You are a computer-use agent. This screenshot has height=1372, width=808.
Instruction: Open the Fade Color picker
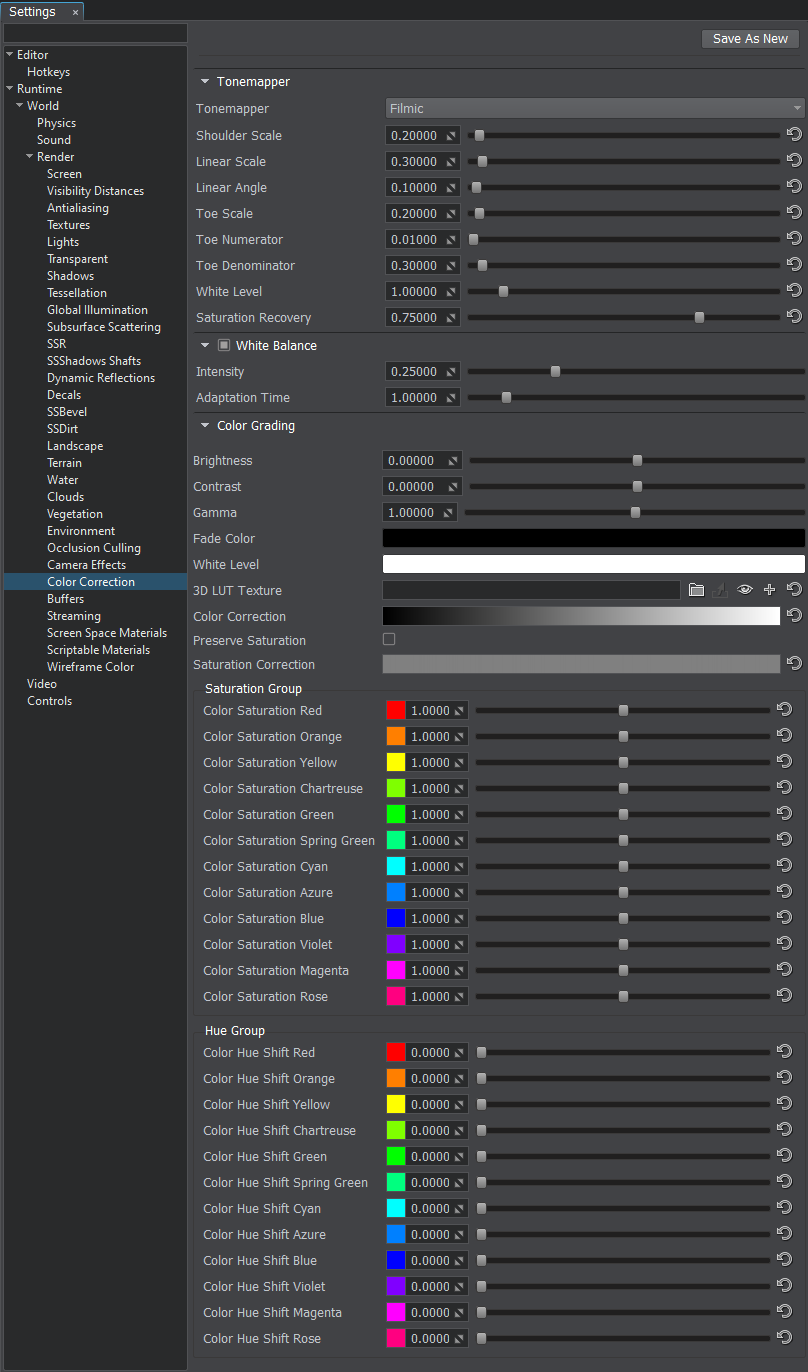[594, 538]
